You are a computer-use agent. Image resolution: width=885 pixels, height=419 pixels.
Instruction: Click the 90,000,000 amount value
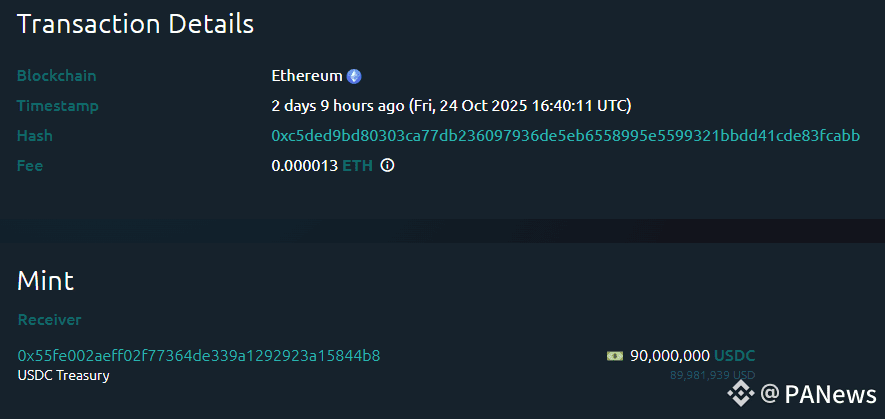[x=670, y=356]
